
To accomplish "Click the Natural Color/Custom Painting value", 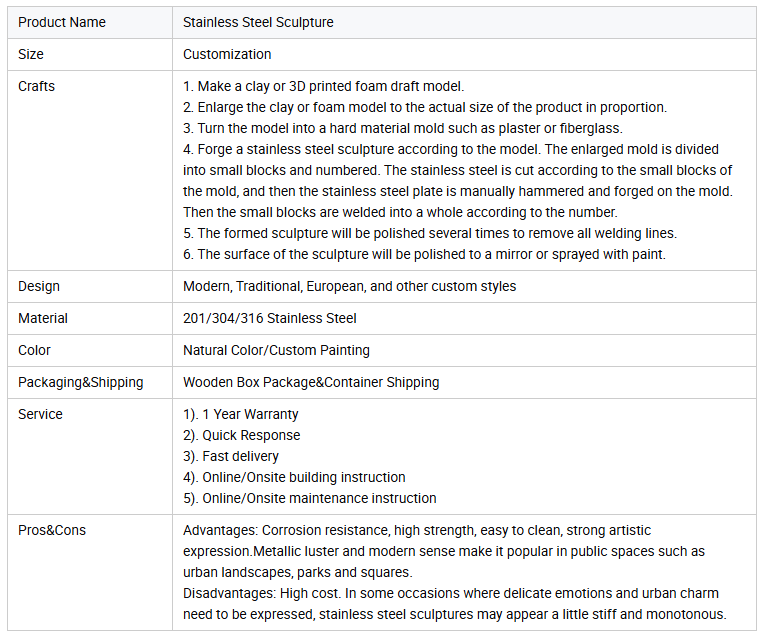I will click(276, 350).
